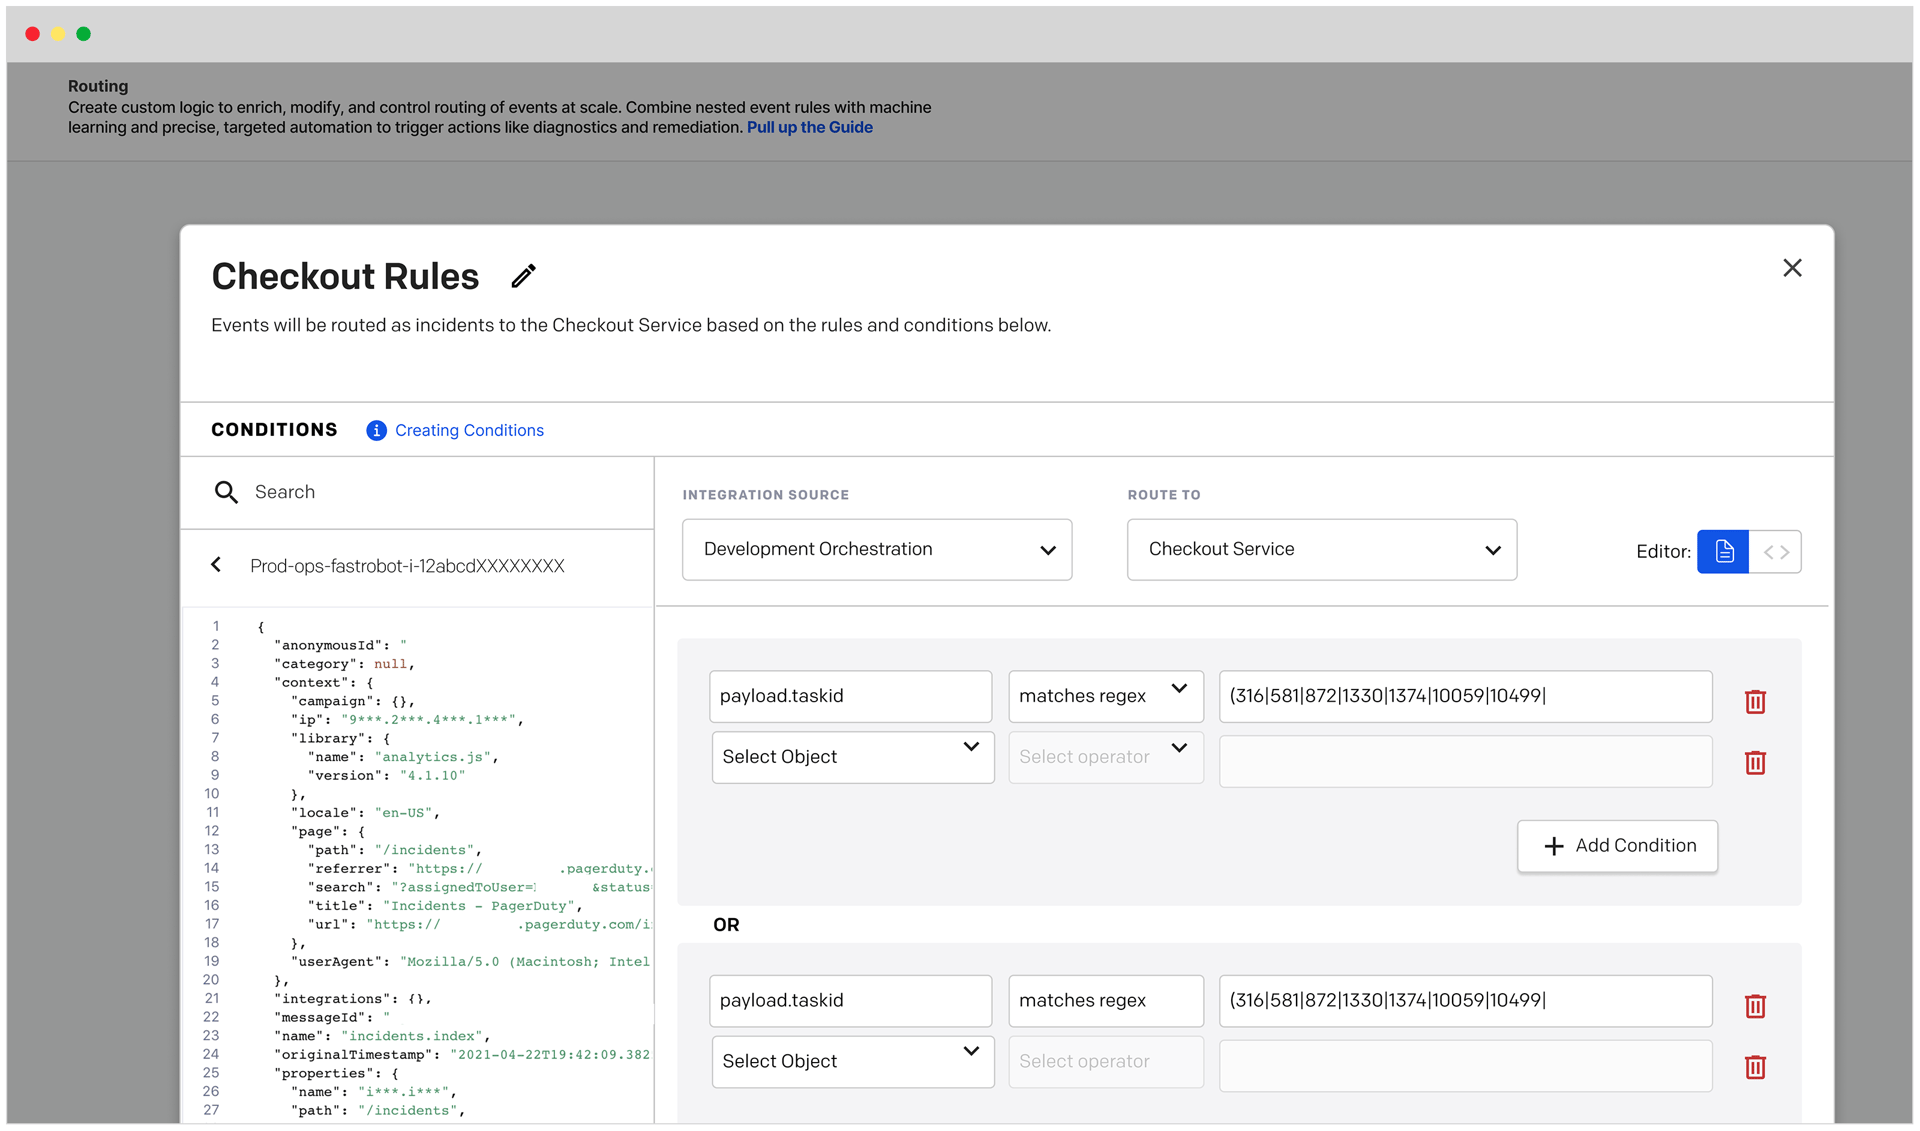Click the pencil icon beside Checkout Rules
Image resolution: width=1920 pixels, height=1131 pixels.
coord(523,276)
